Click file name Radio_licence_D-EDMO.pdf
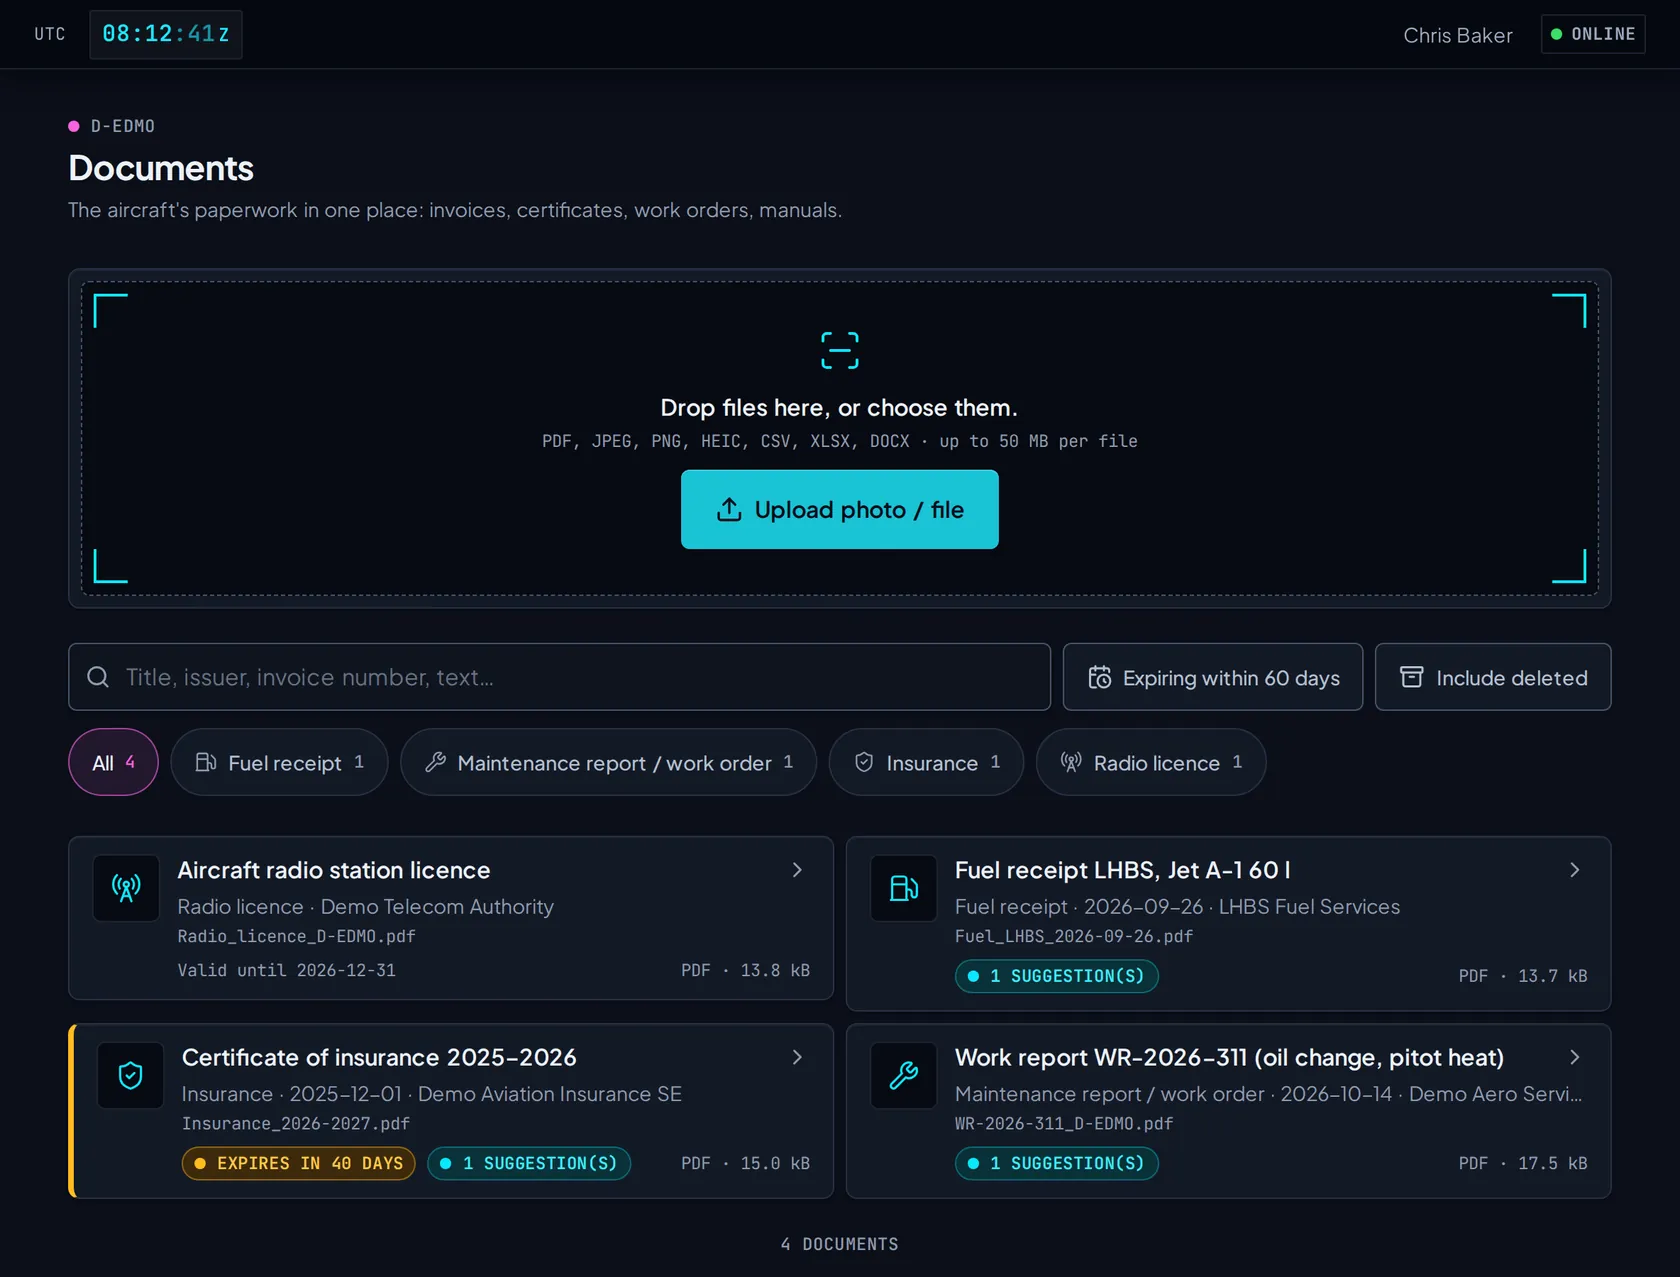This screenshot has width=1680, height=1277. pos(296,936)
